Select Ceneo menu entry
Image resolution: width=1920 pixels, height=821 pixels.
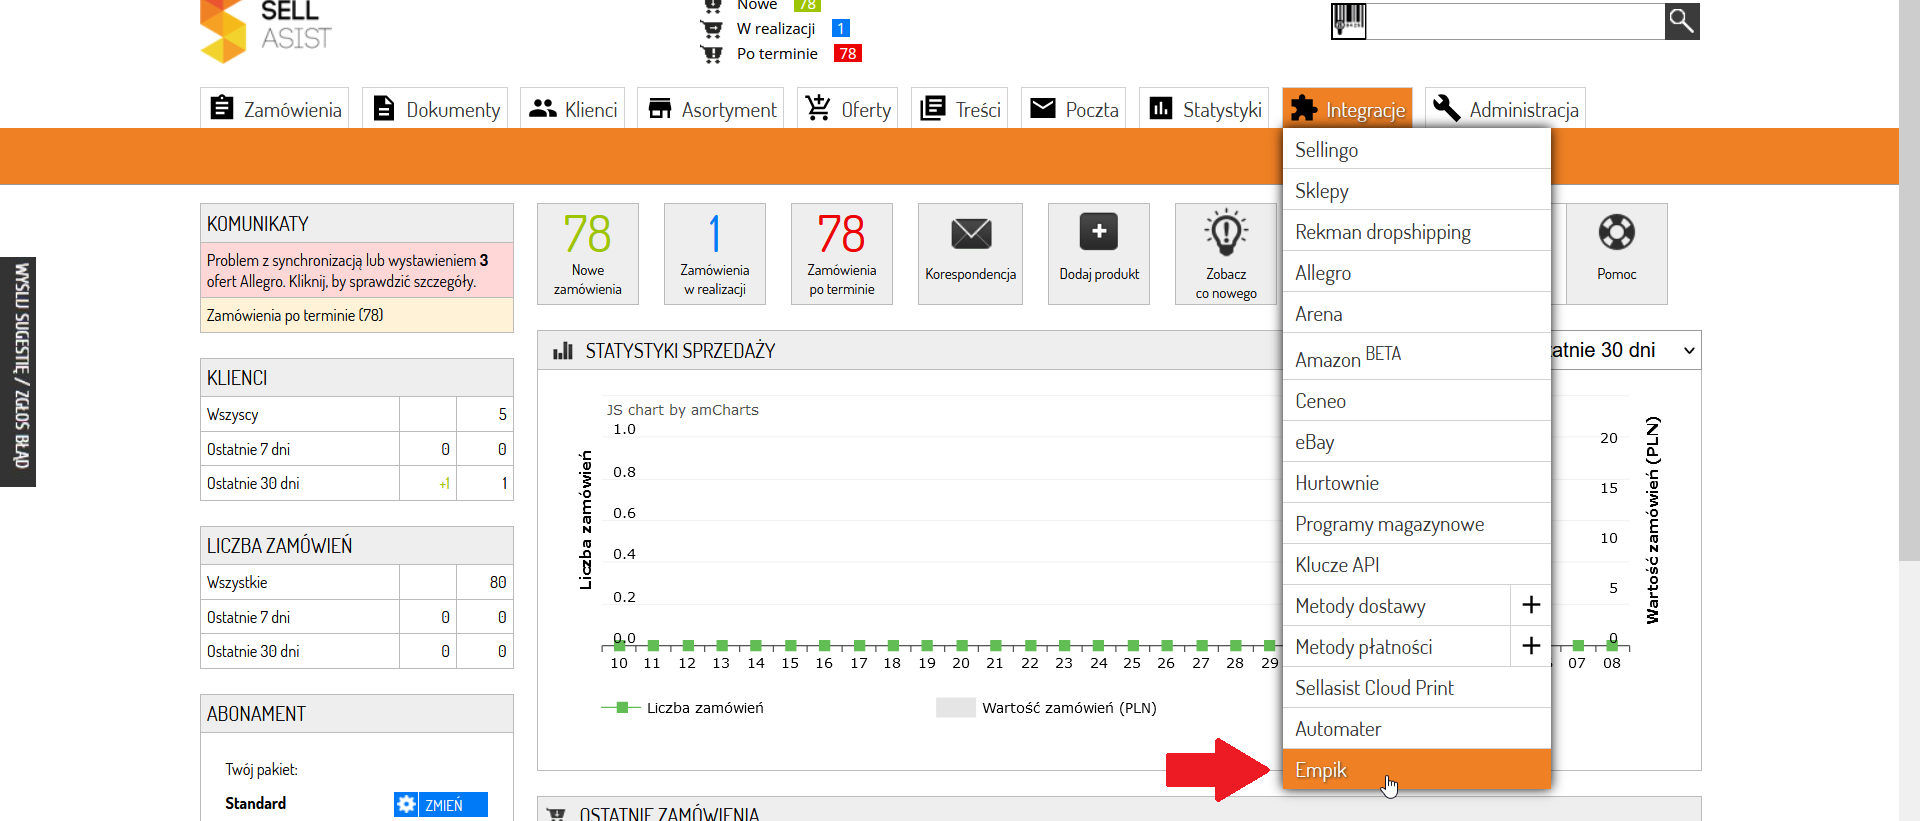(x=1417, y=400)
